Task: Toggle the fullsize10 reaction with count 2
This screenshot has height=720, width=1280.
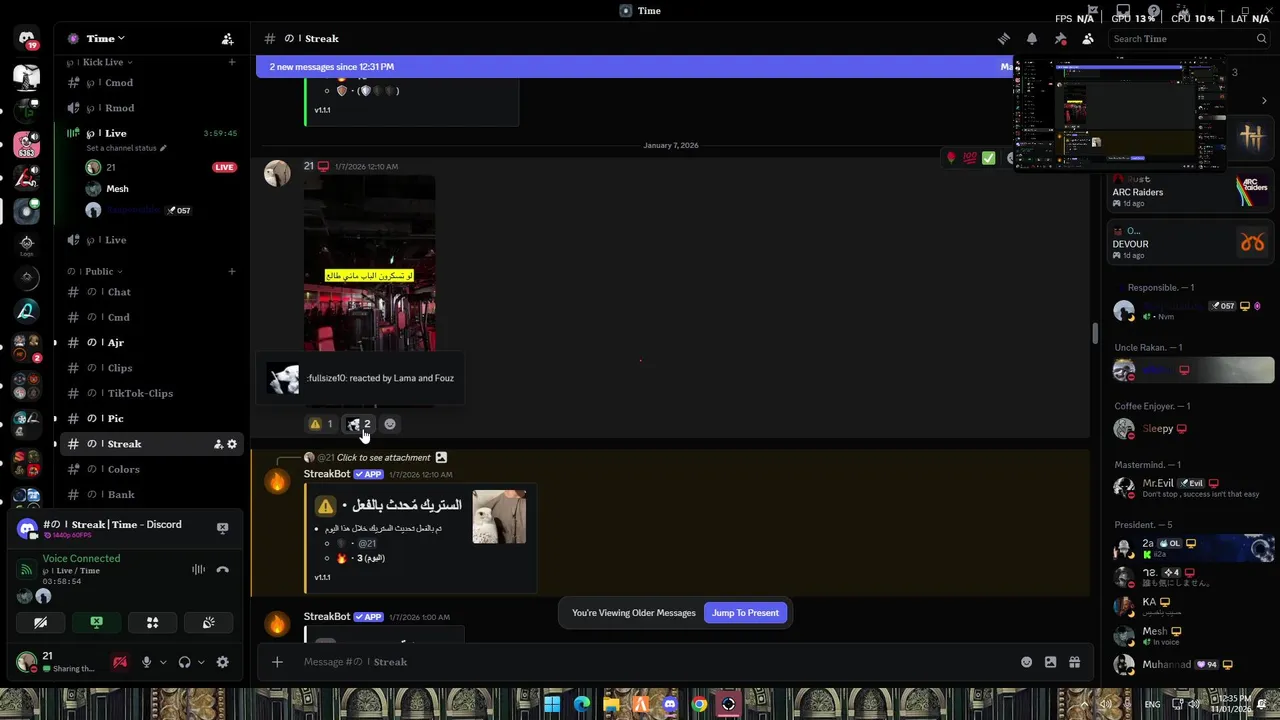Action: tap(358, 424)
